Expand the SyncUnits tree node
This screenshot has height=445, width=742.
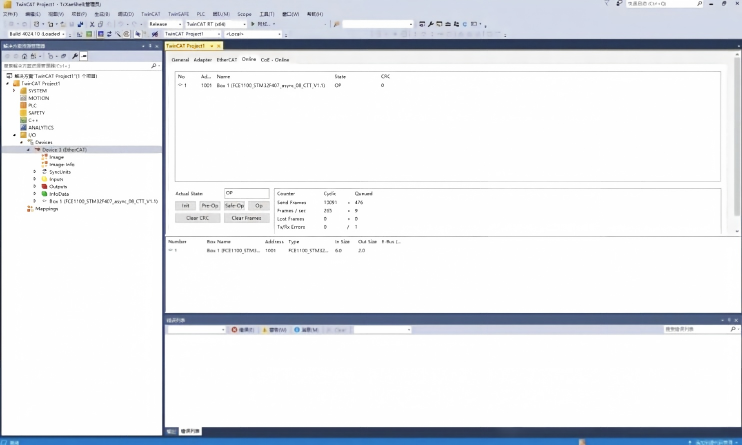pyautogui.click(x=35, y=172)
